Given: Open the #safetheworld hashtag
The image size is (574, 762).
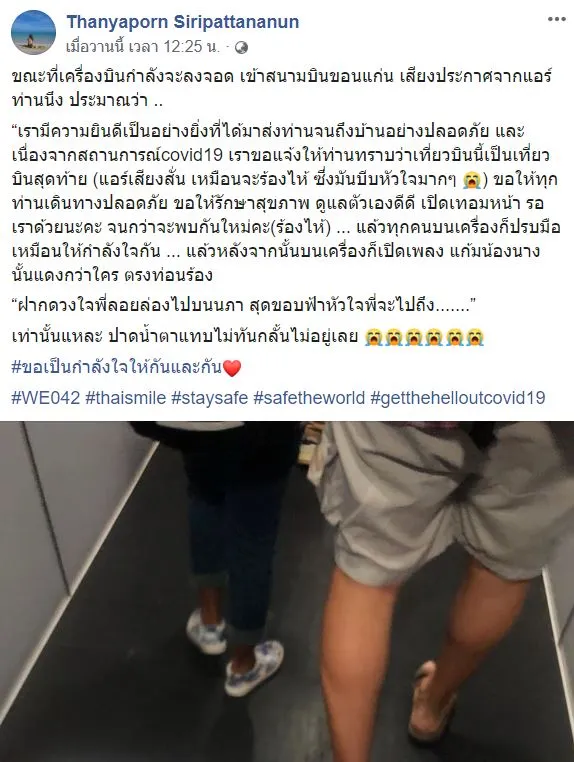Looking at the screenshot, I should [309, 398].
